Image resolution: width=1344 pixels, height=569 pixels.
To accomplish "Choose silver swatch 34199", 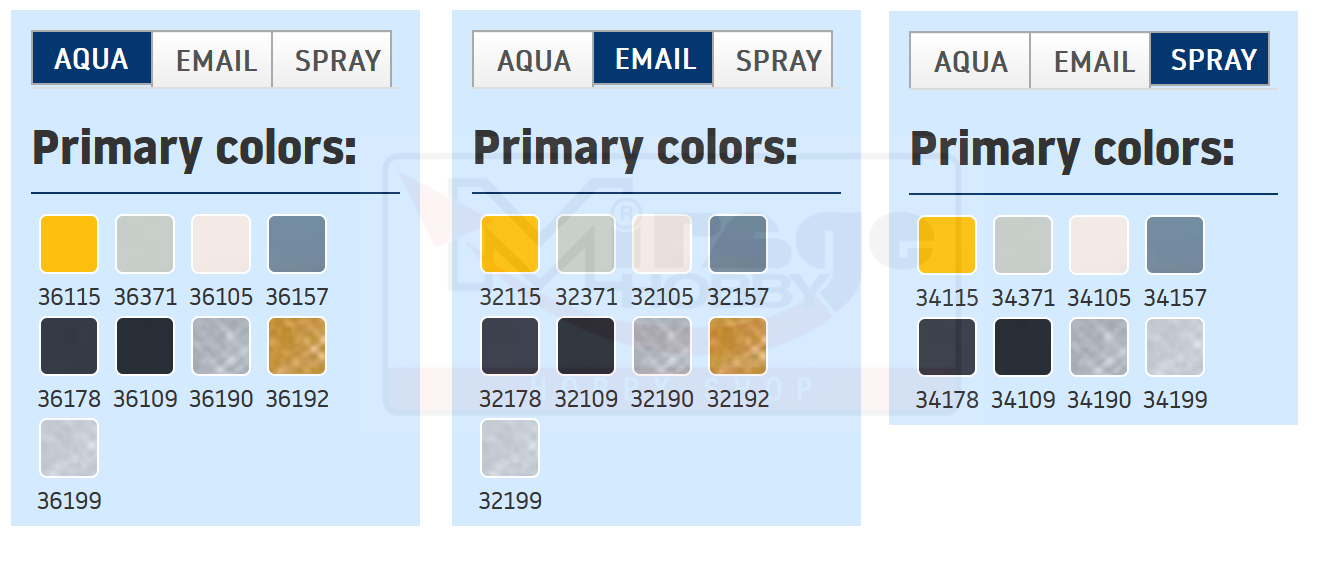I will 1175,347.
